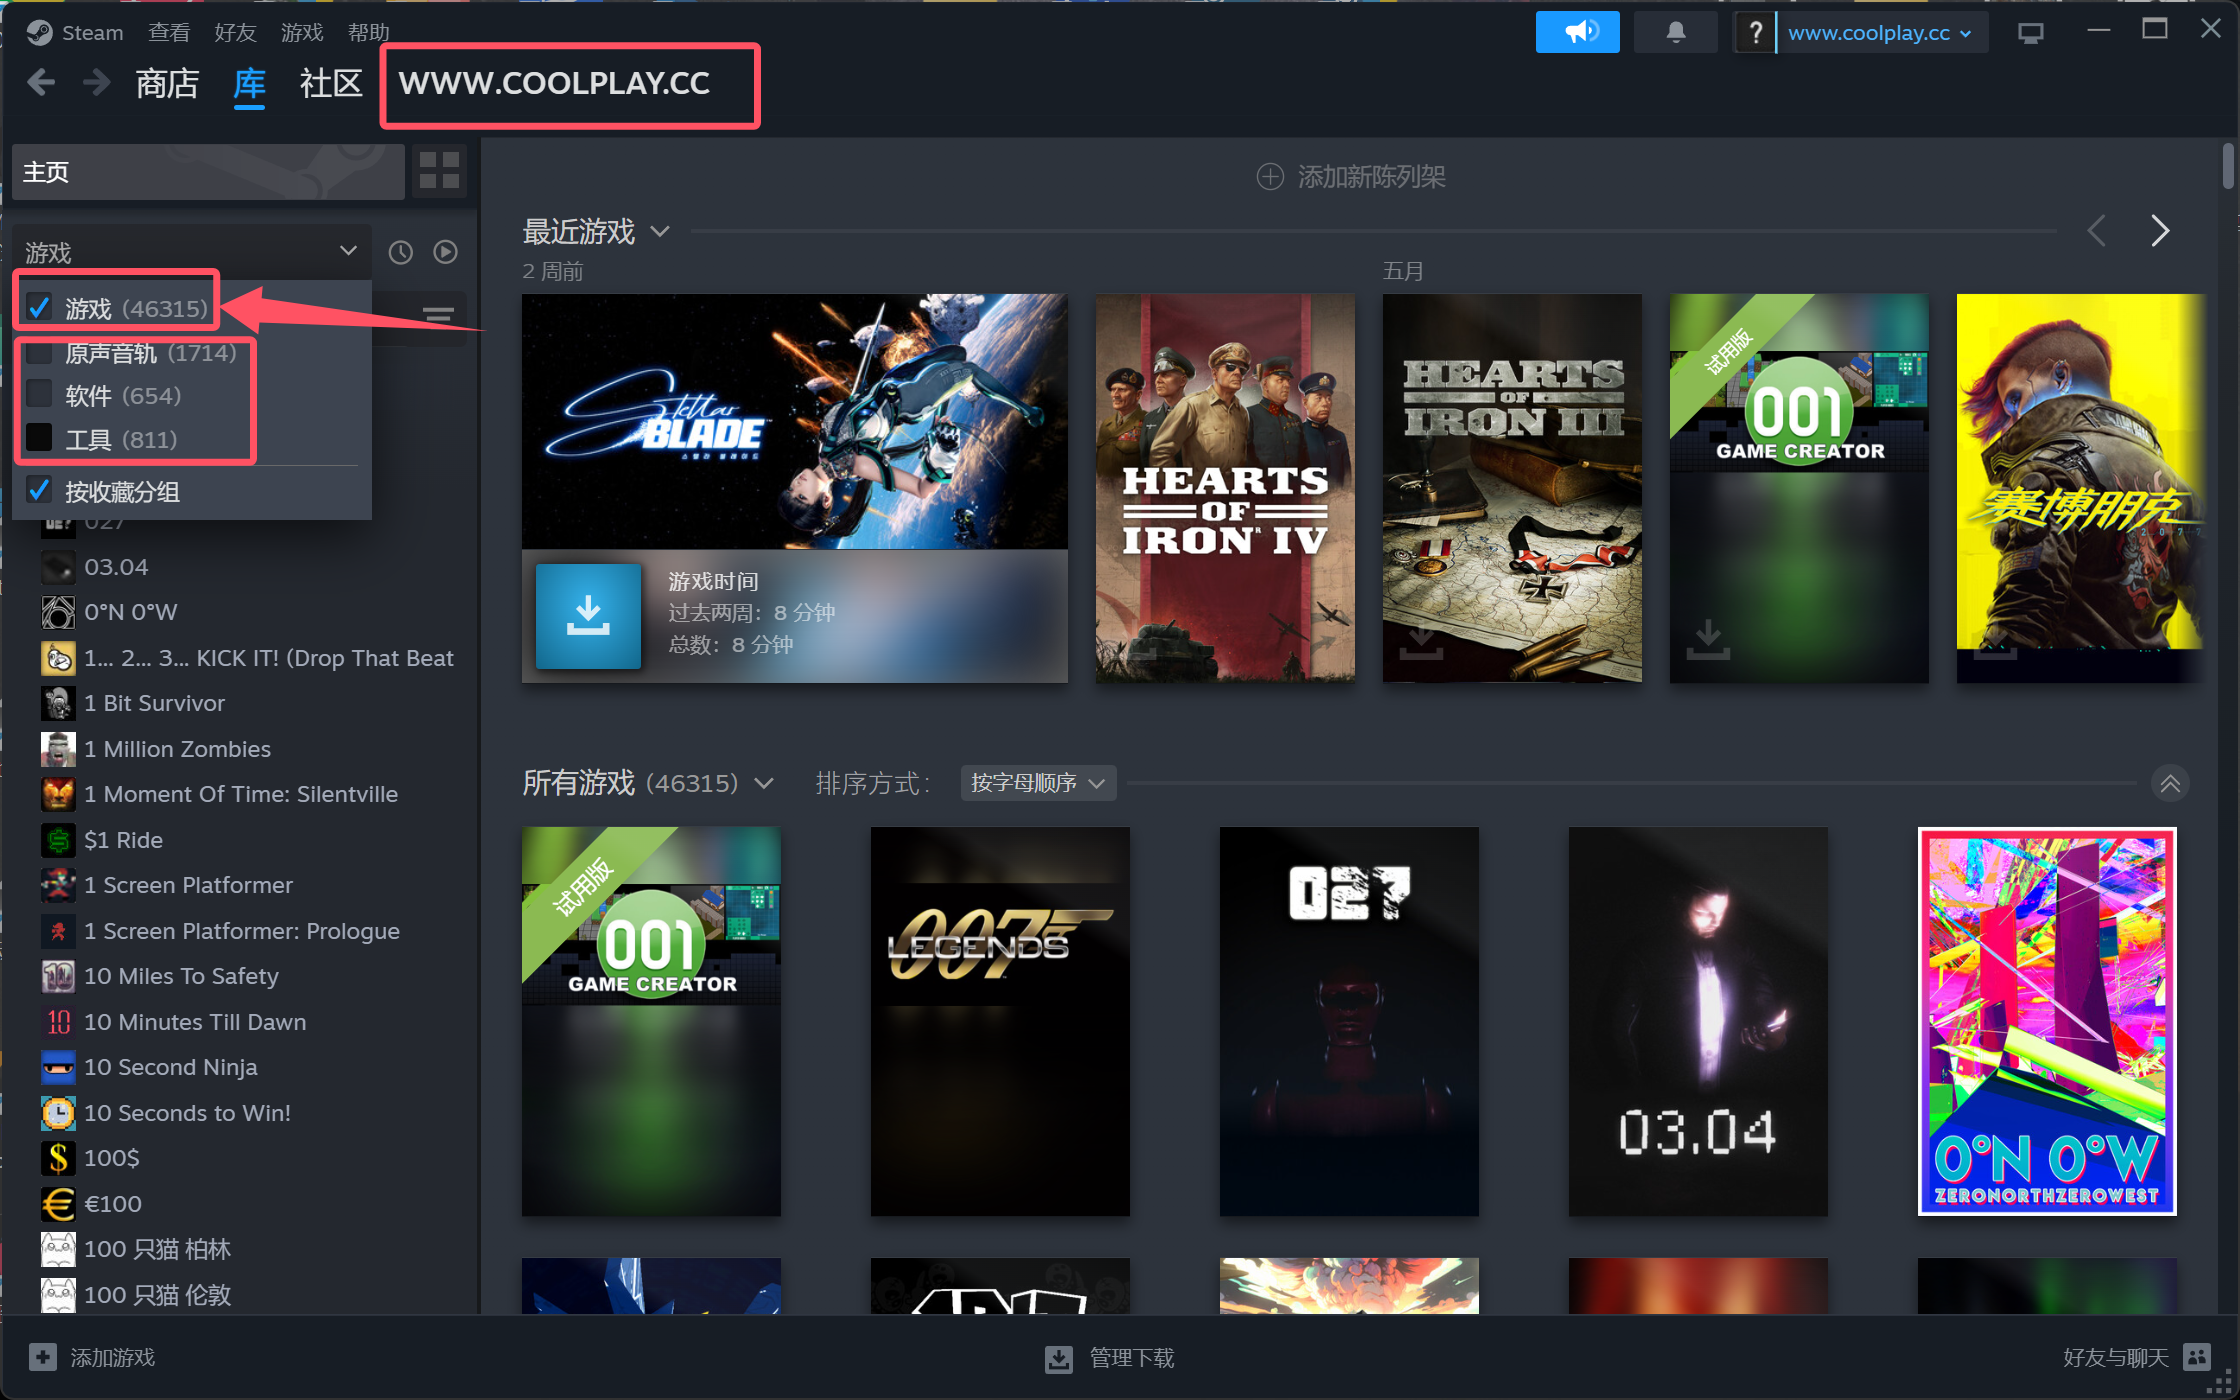The width and height of the screenshot is (2240, 1400).
Task: Open the 主页 library home button
Action: pyautogui.click(x=208, y=172)
